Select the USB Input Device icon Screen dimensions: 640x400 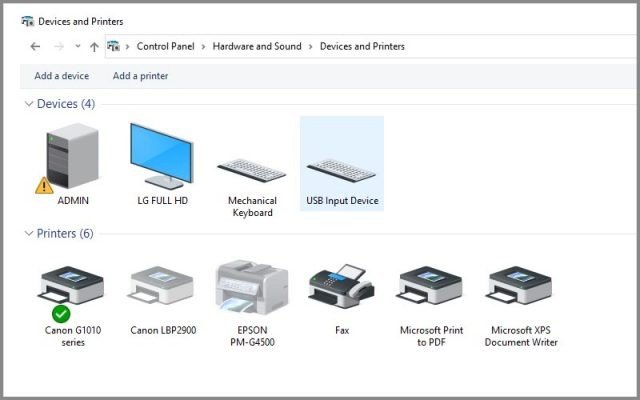tap(342, 171)
